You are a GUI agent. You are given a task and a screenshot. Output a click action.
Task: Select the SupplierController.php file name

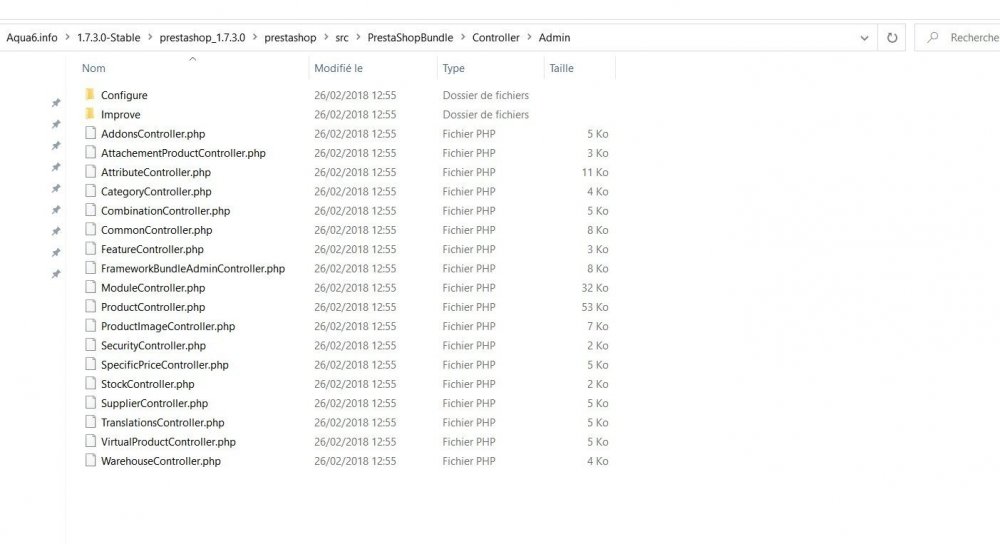(x=154, y=404)
